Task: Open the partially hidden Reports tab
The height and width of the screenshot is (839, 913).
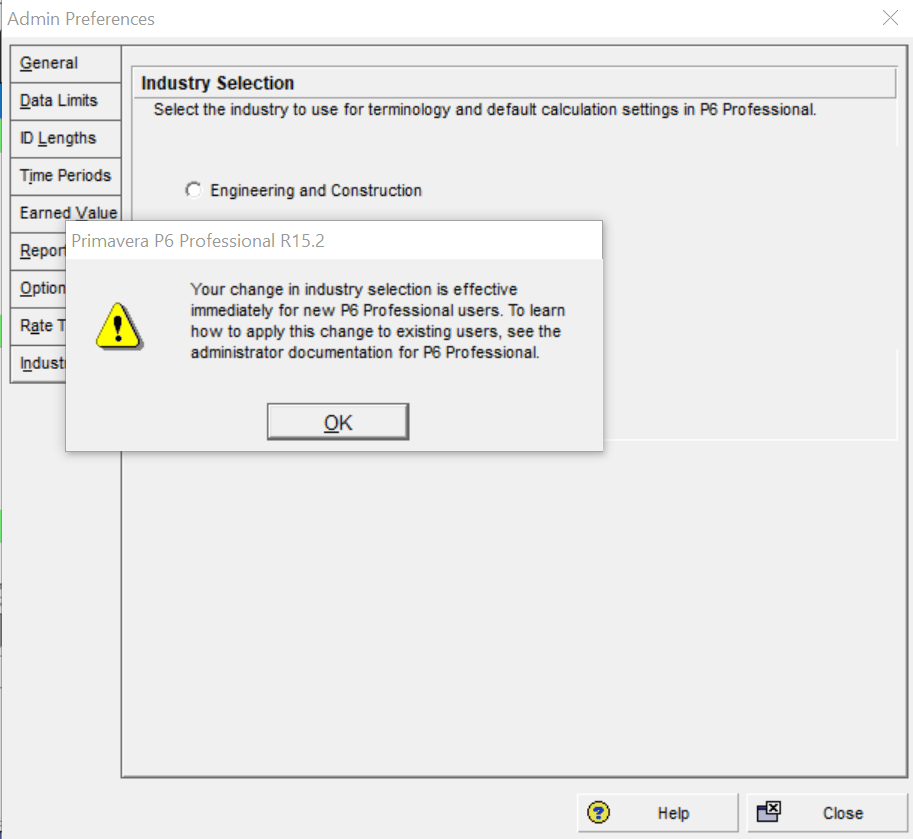Action: click(x=38, y=250)
